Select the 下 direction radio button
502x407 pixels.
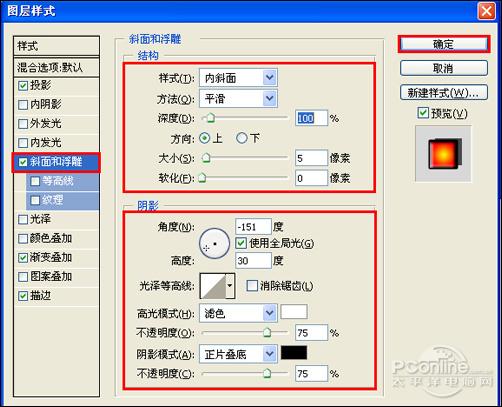[x=242, y=138]
